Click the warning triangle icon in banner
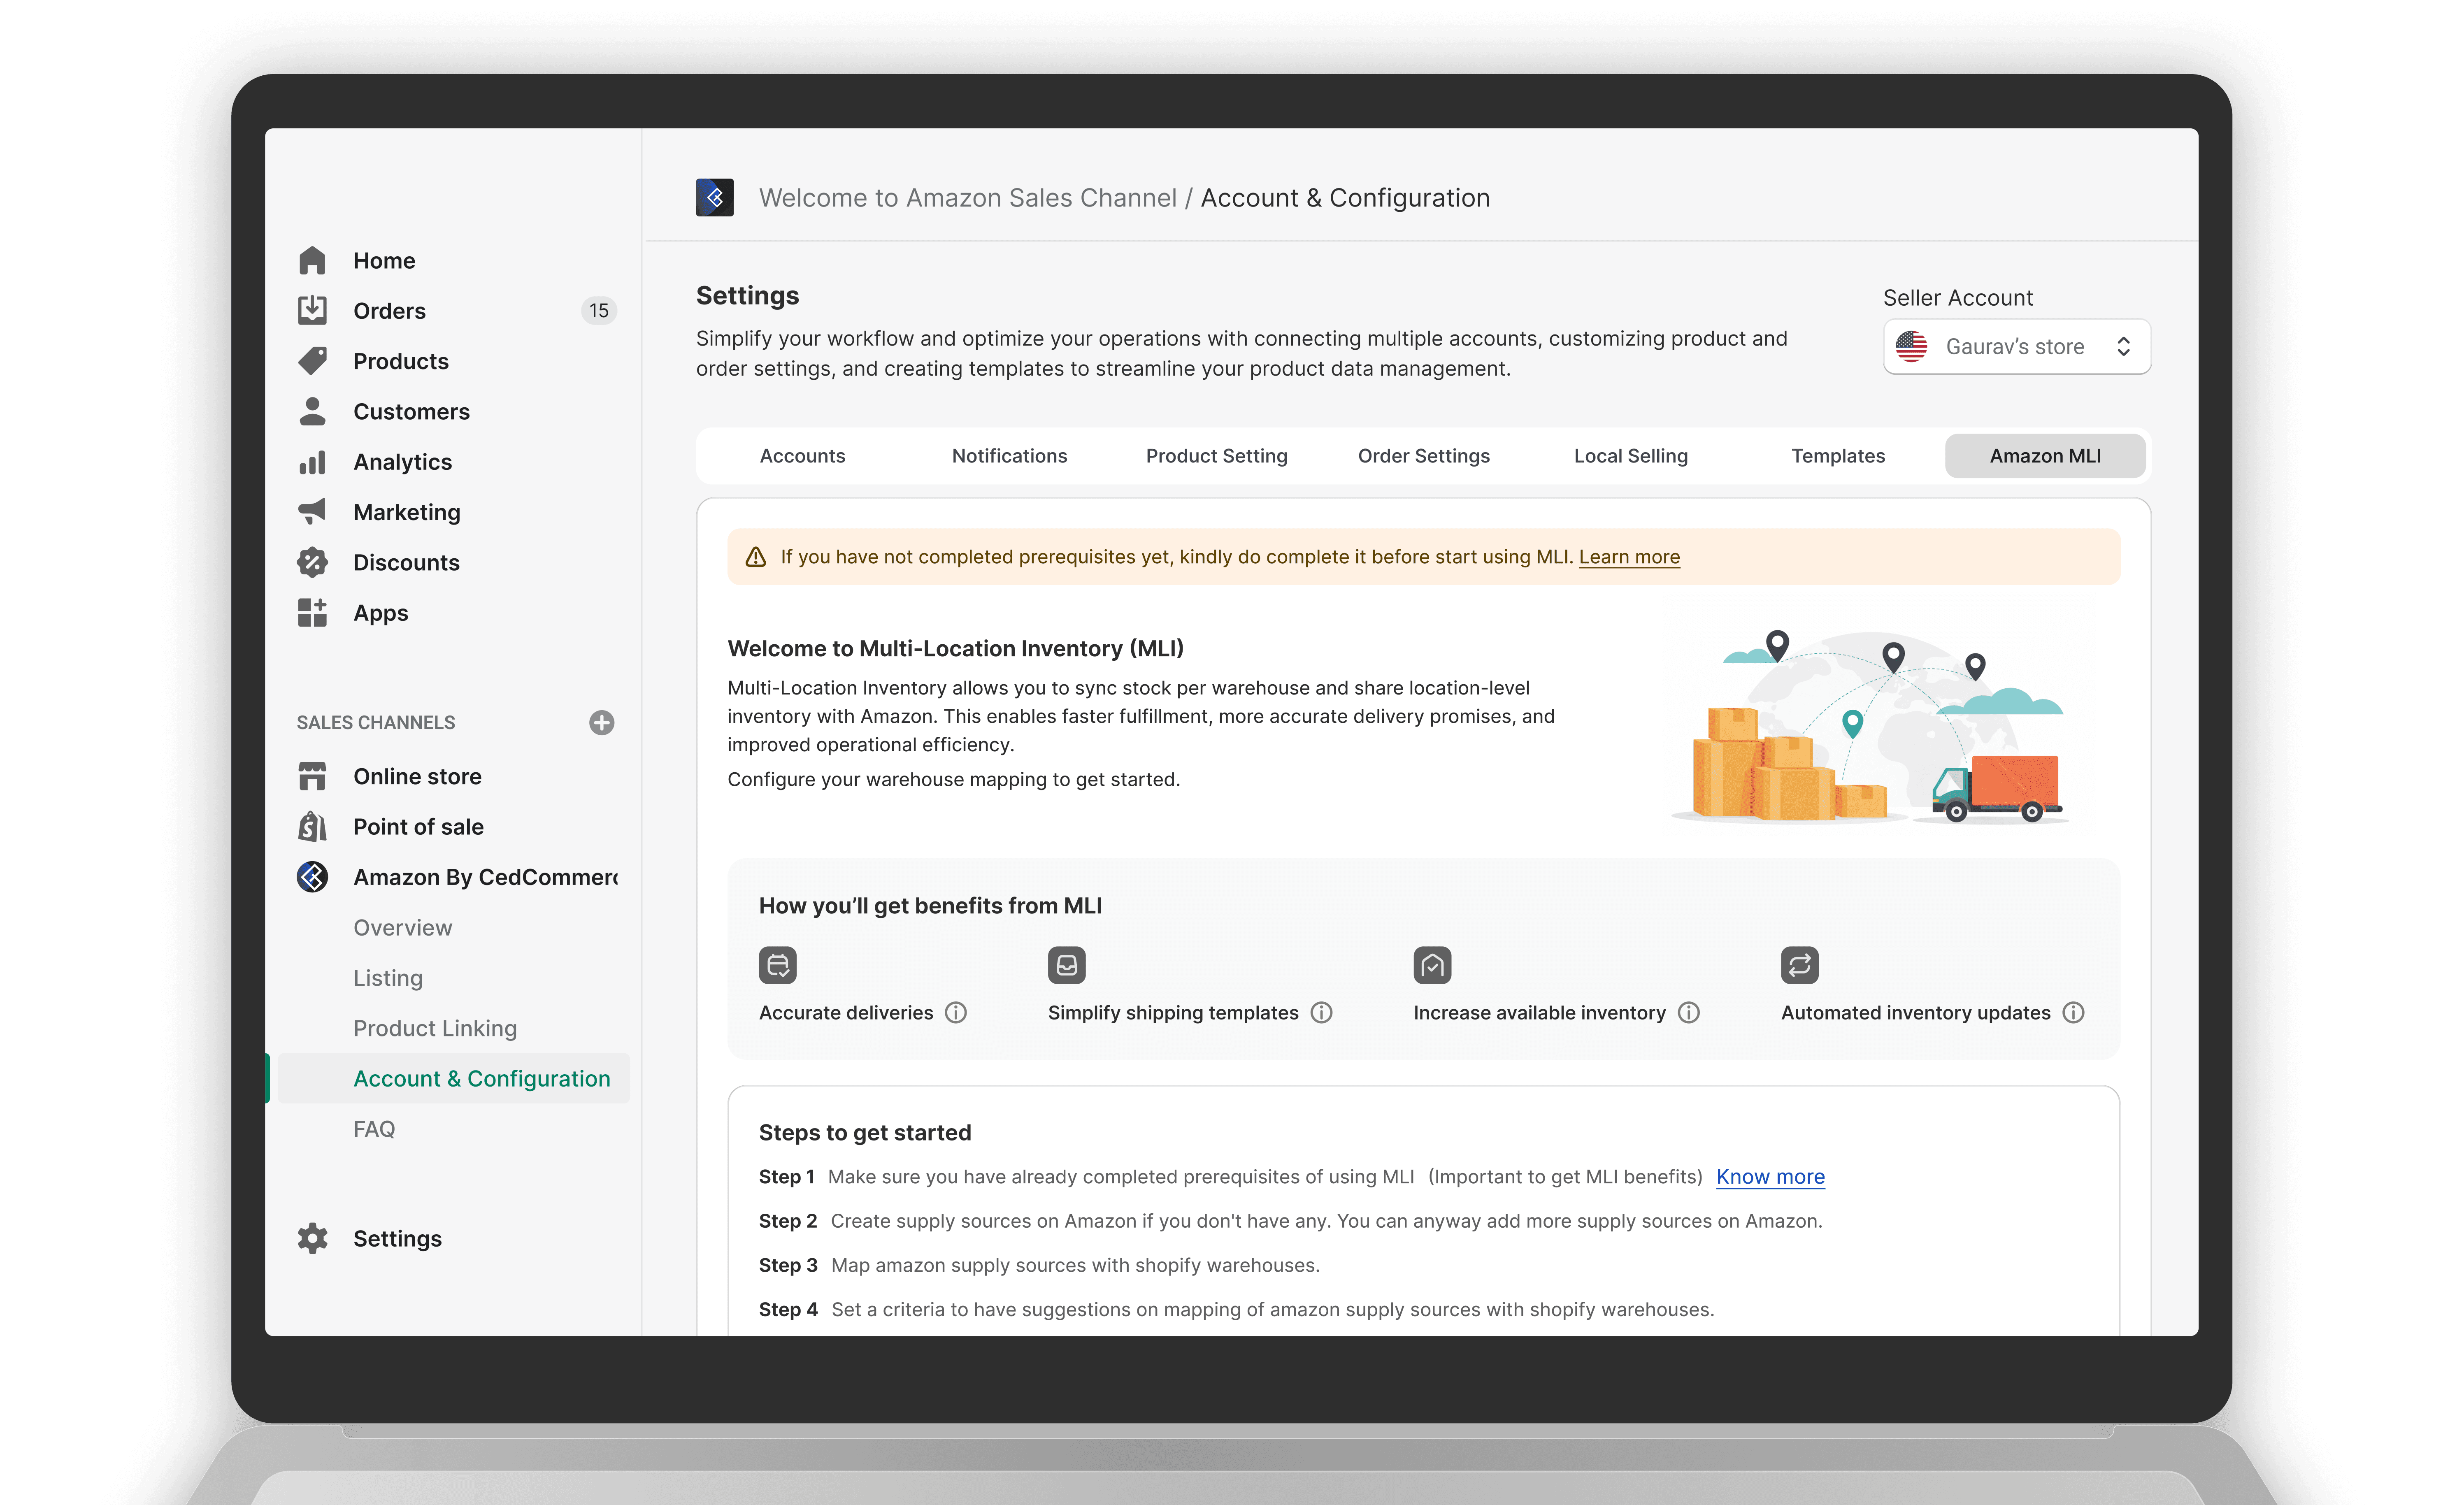Image resolution: width=2464 pixels, height=1505 pixels. tap(756, 557)
